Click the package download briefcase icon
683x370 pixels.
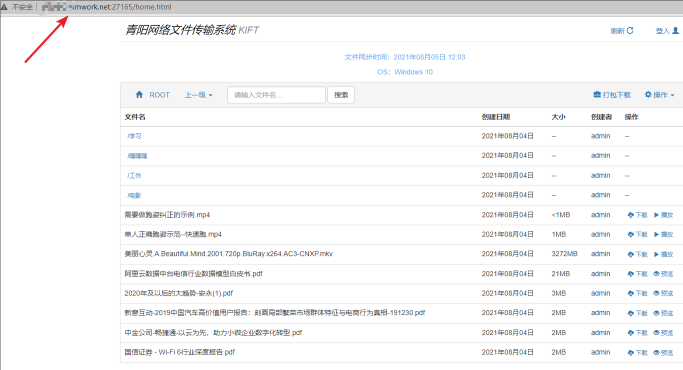point(597,95)
